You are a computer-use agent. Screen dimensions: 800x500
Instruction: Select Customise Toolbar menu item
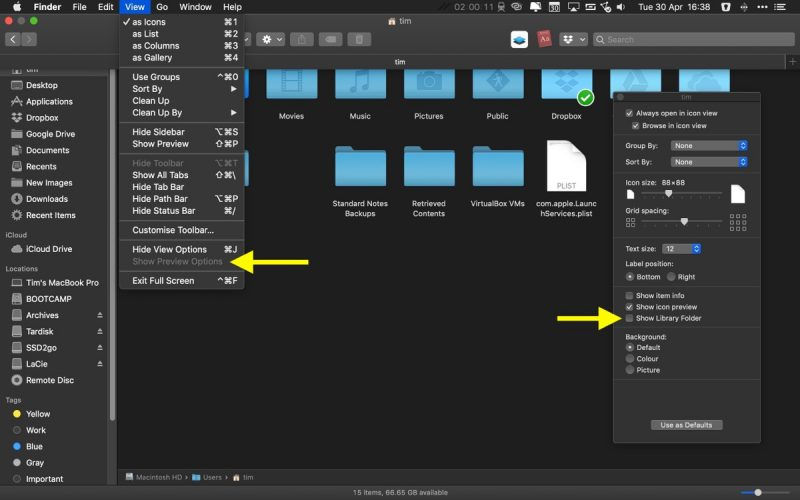(x=182, y=230)
